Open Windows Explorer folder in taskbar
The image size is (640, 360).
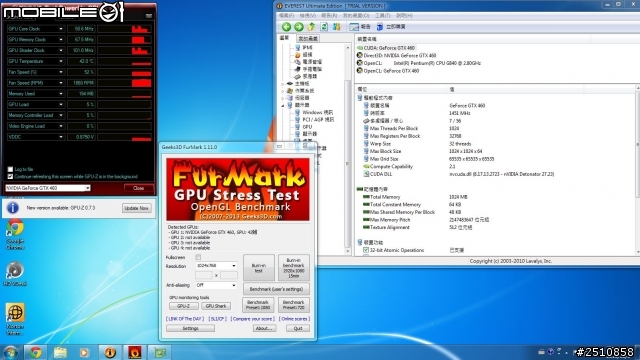click(60, 352)
